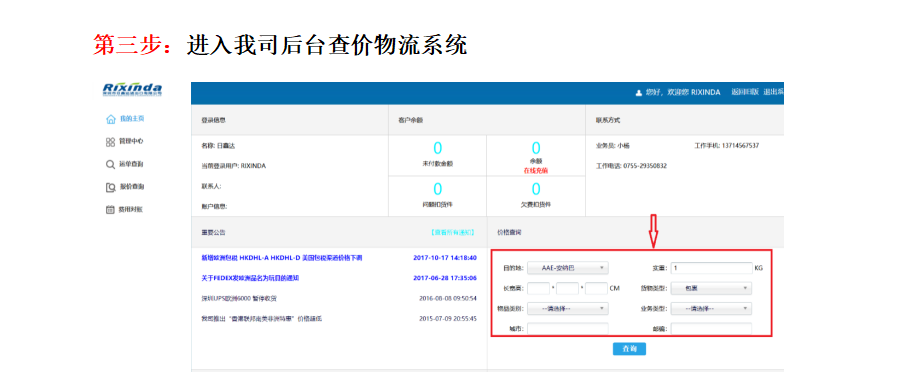Open the 业务类型 dropdown

711,308
